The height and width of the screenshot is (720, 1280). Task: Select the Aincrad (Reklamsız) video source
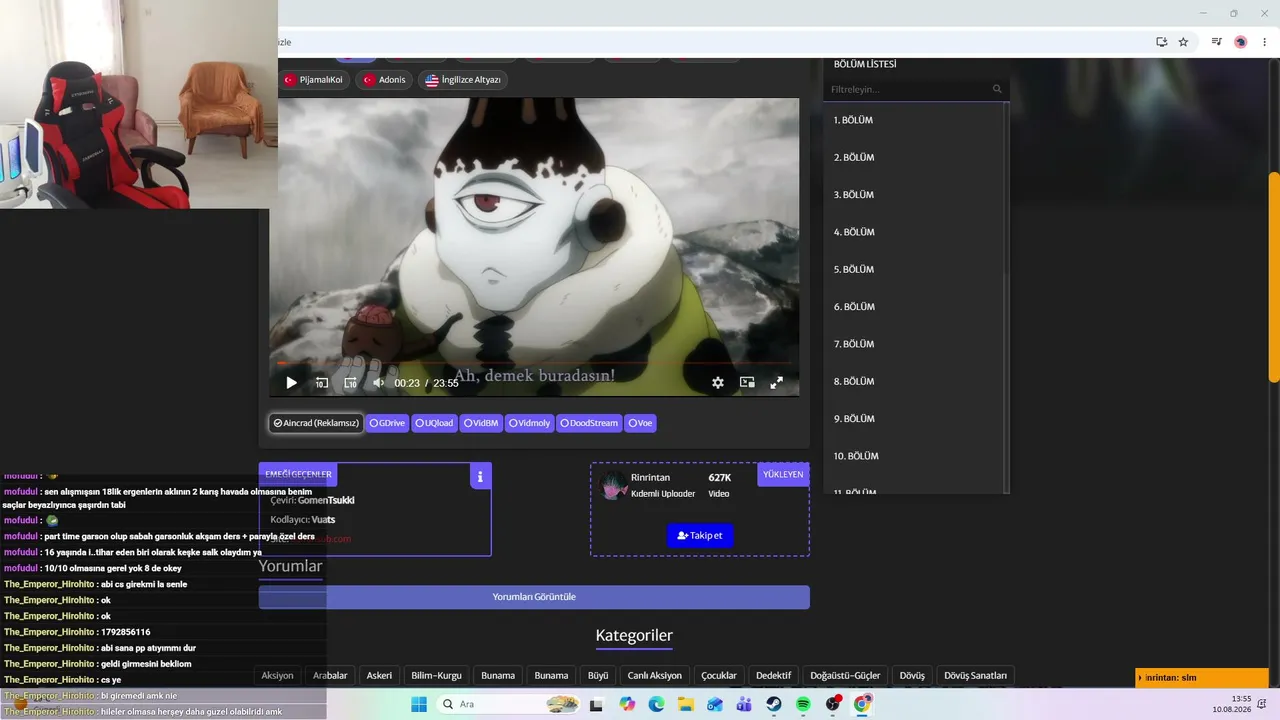pyautogui.click(x=315, y=423)
